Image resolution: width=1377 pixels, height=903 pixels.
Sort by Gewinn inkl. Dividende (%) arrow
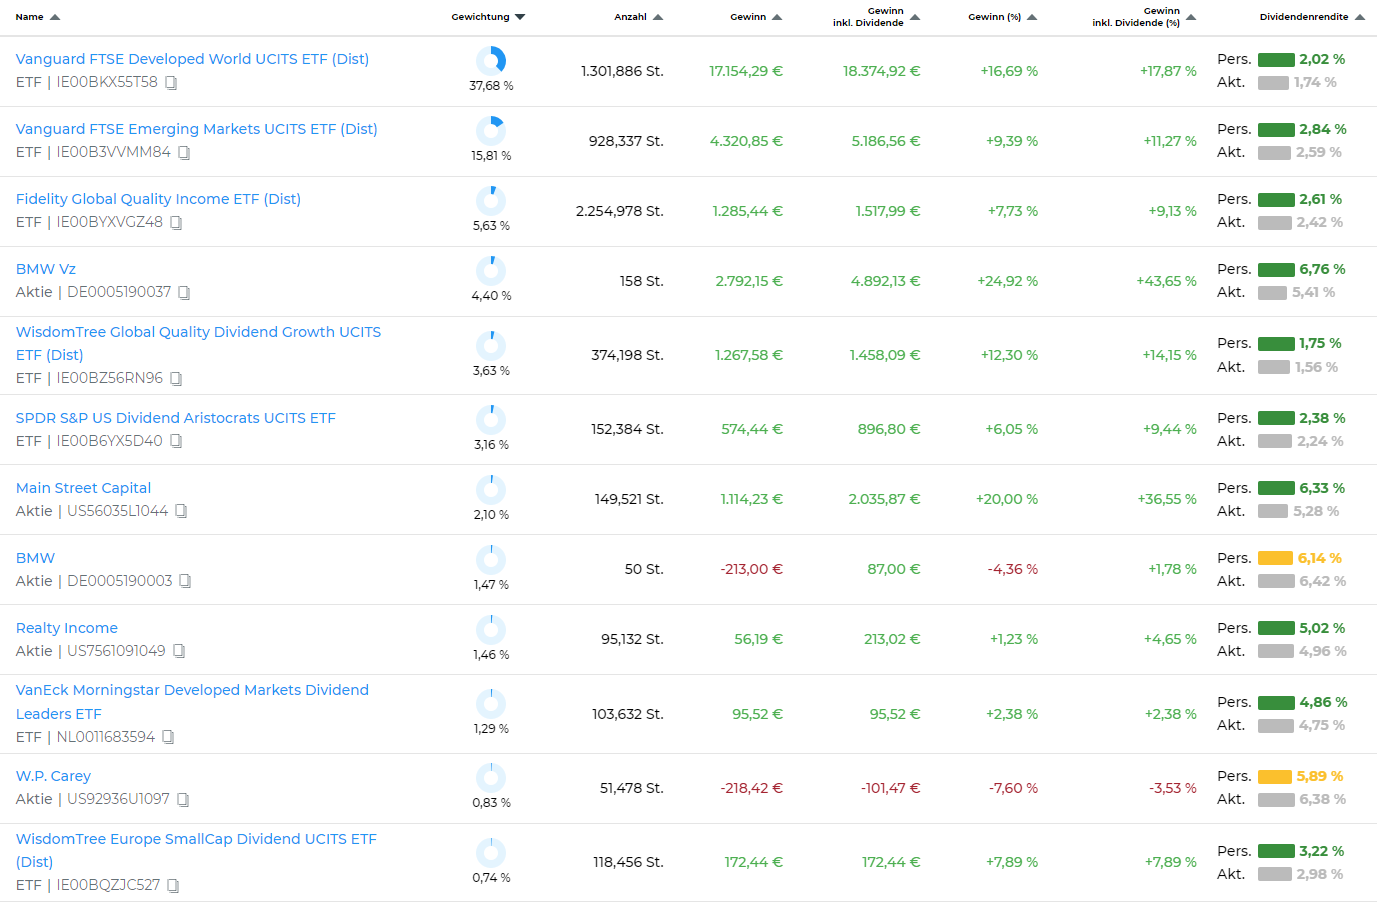pos(1191,17)
